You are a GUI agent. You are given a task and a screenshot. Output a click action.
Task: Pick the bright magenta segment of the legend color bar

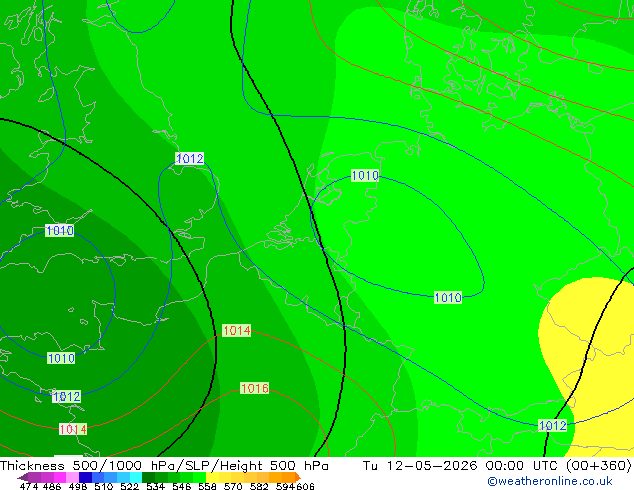60,477
